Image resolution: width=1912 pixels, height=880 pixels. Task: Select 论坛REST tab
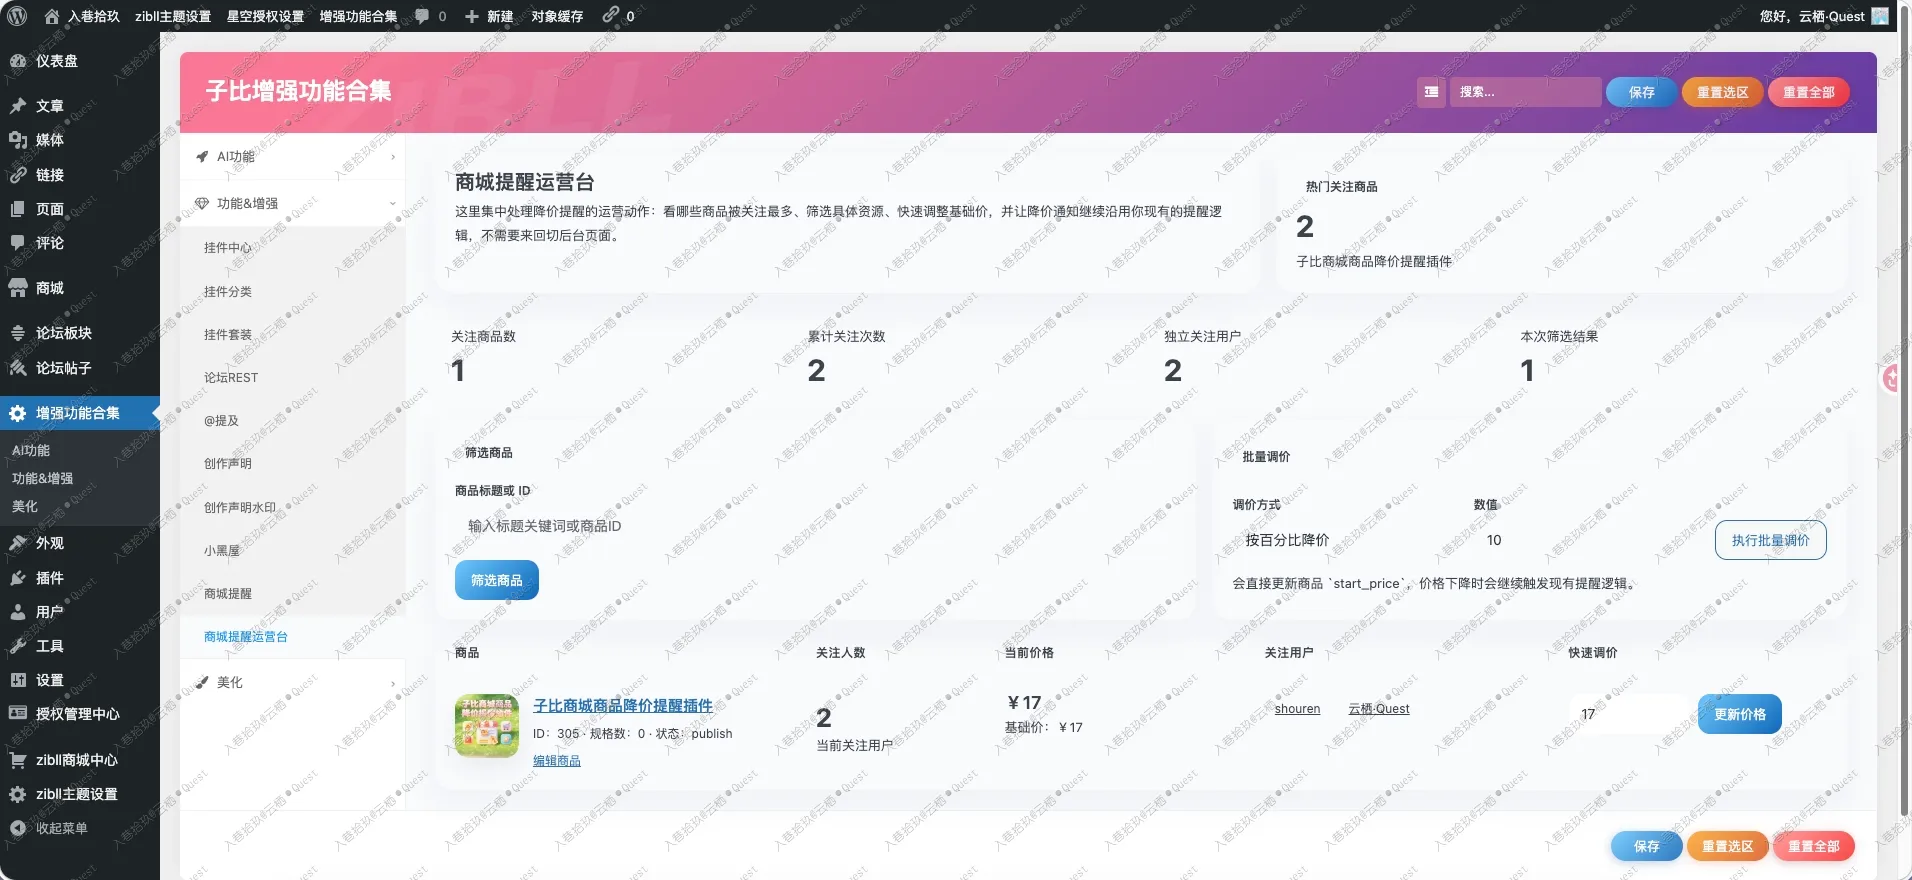pos(293,378)
